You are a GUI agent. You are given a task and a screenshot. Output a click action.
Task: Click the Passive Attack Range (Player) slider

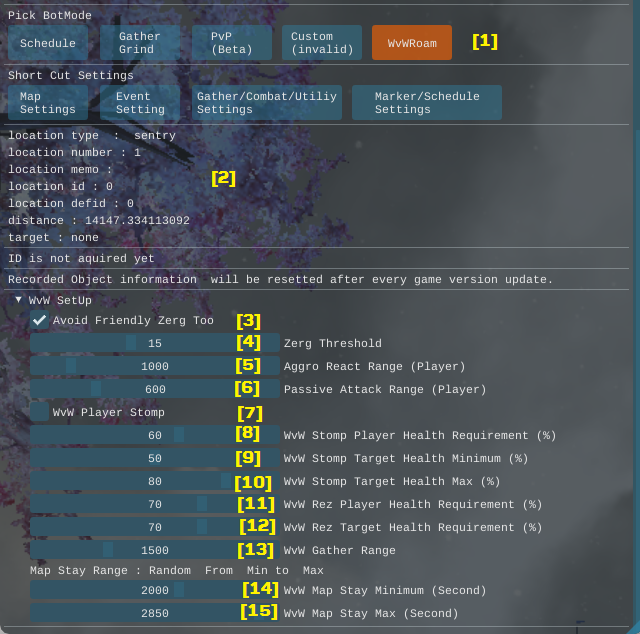point(154,389)
